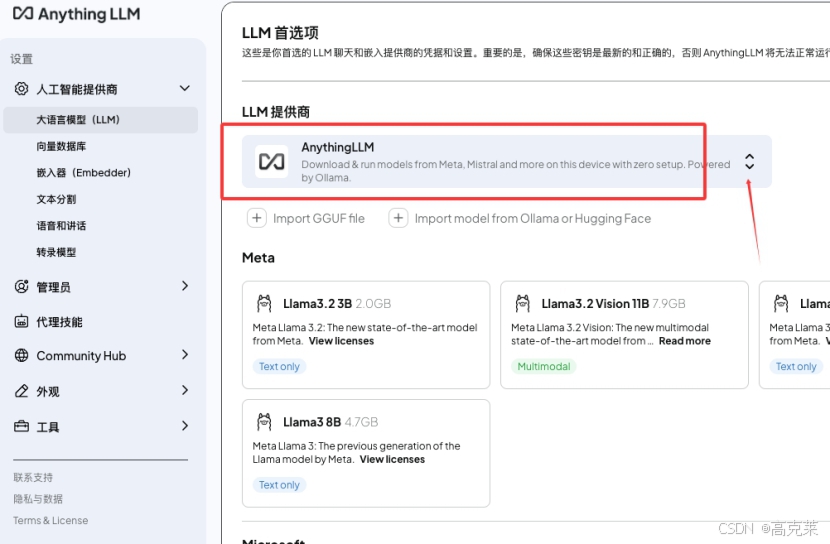Click the 工具 toolbox icon
This screenshot has width=830, height=544.
click(21, 427)
